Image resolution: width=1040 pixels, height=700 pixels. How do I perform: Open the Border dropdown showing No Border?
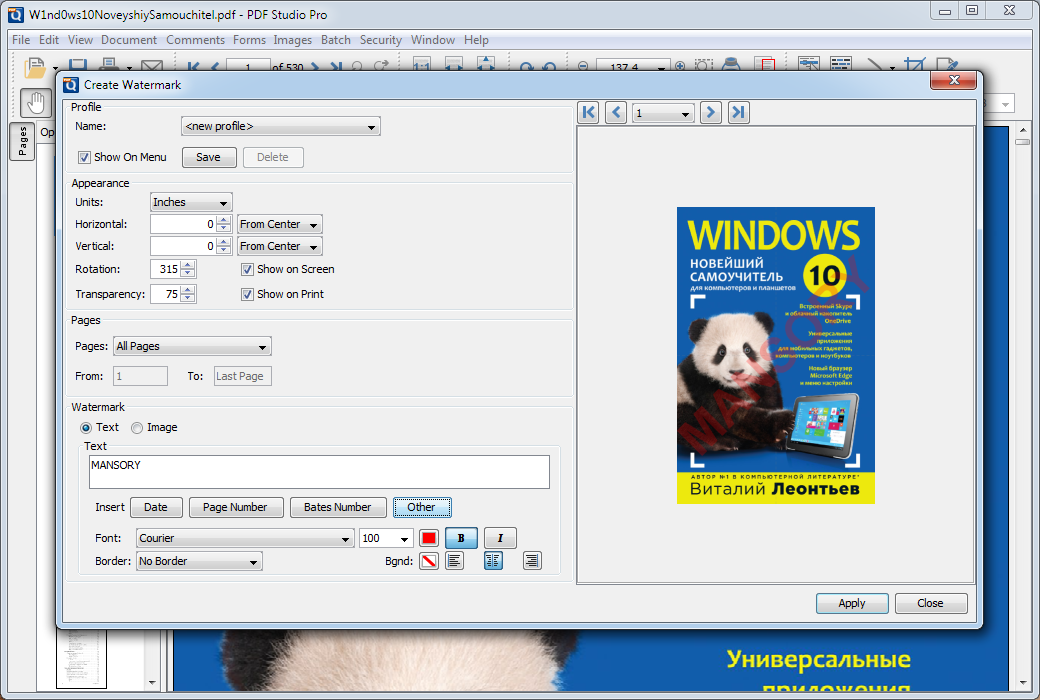(x=199, y=561)
